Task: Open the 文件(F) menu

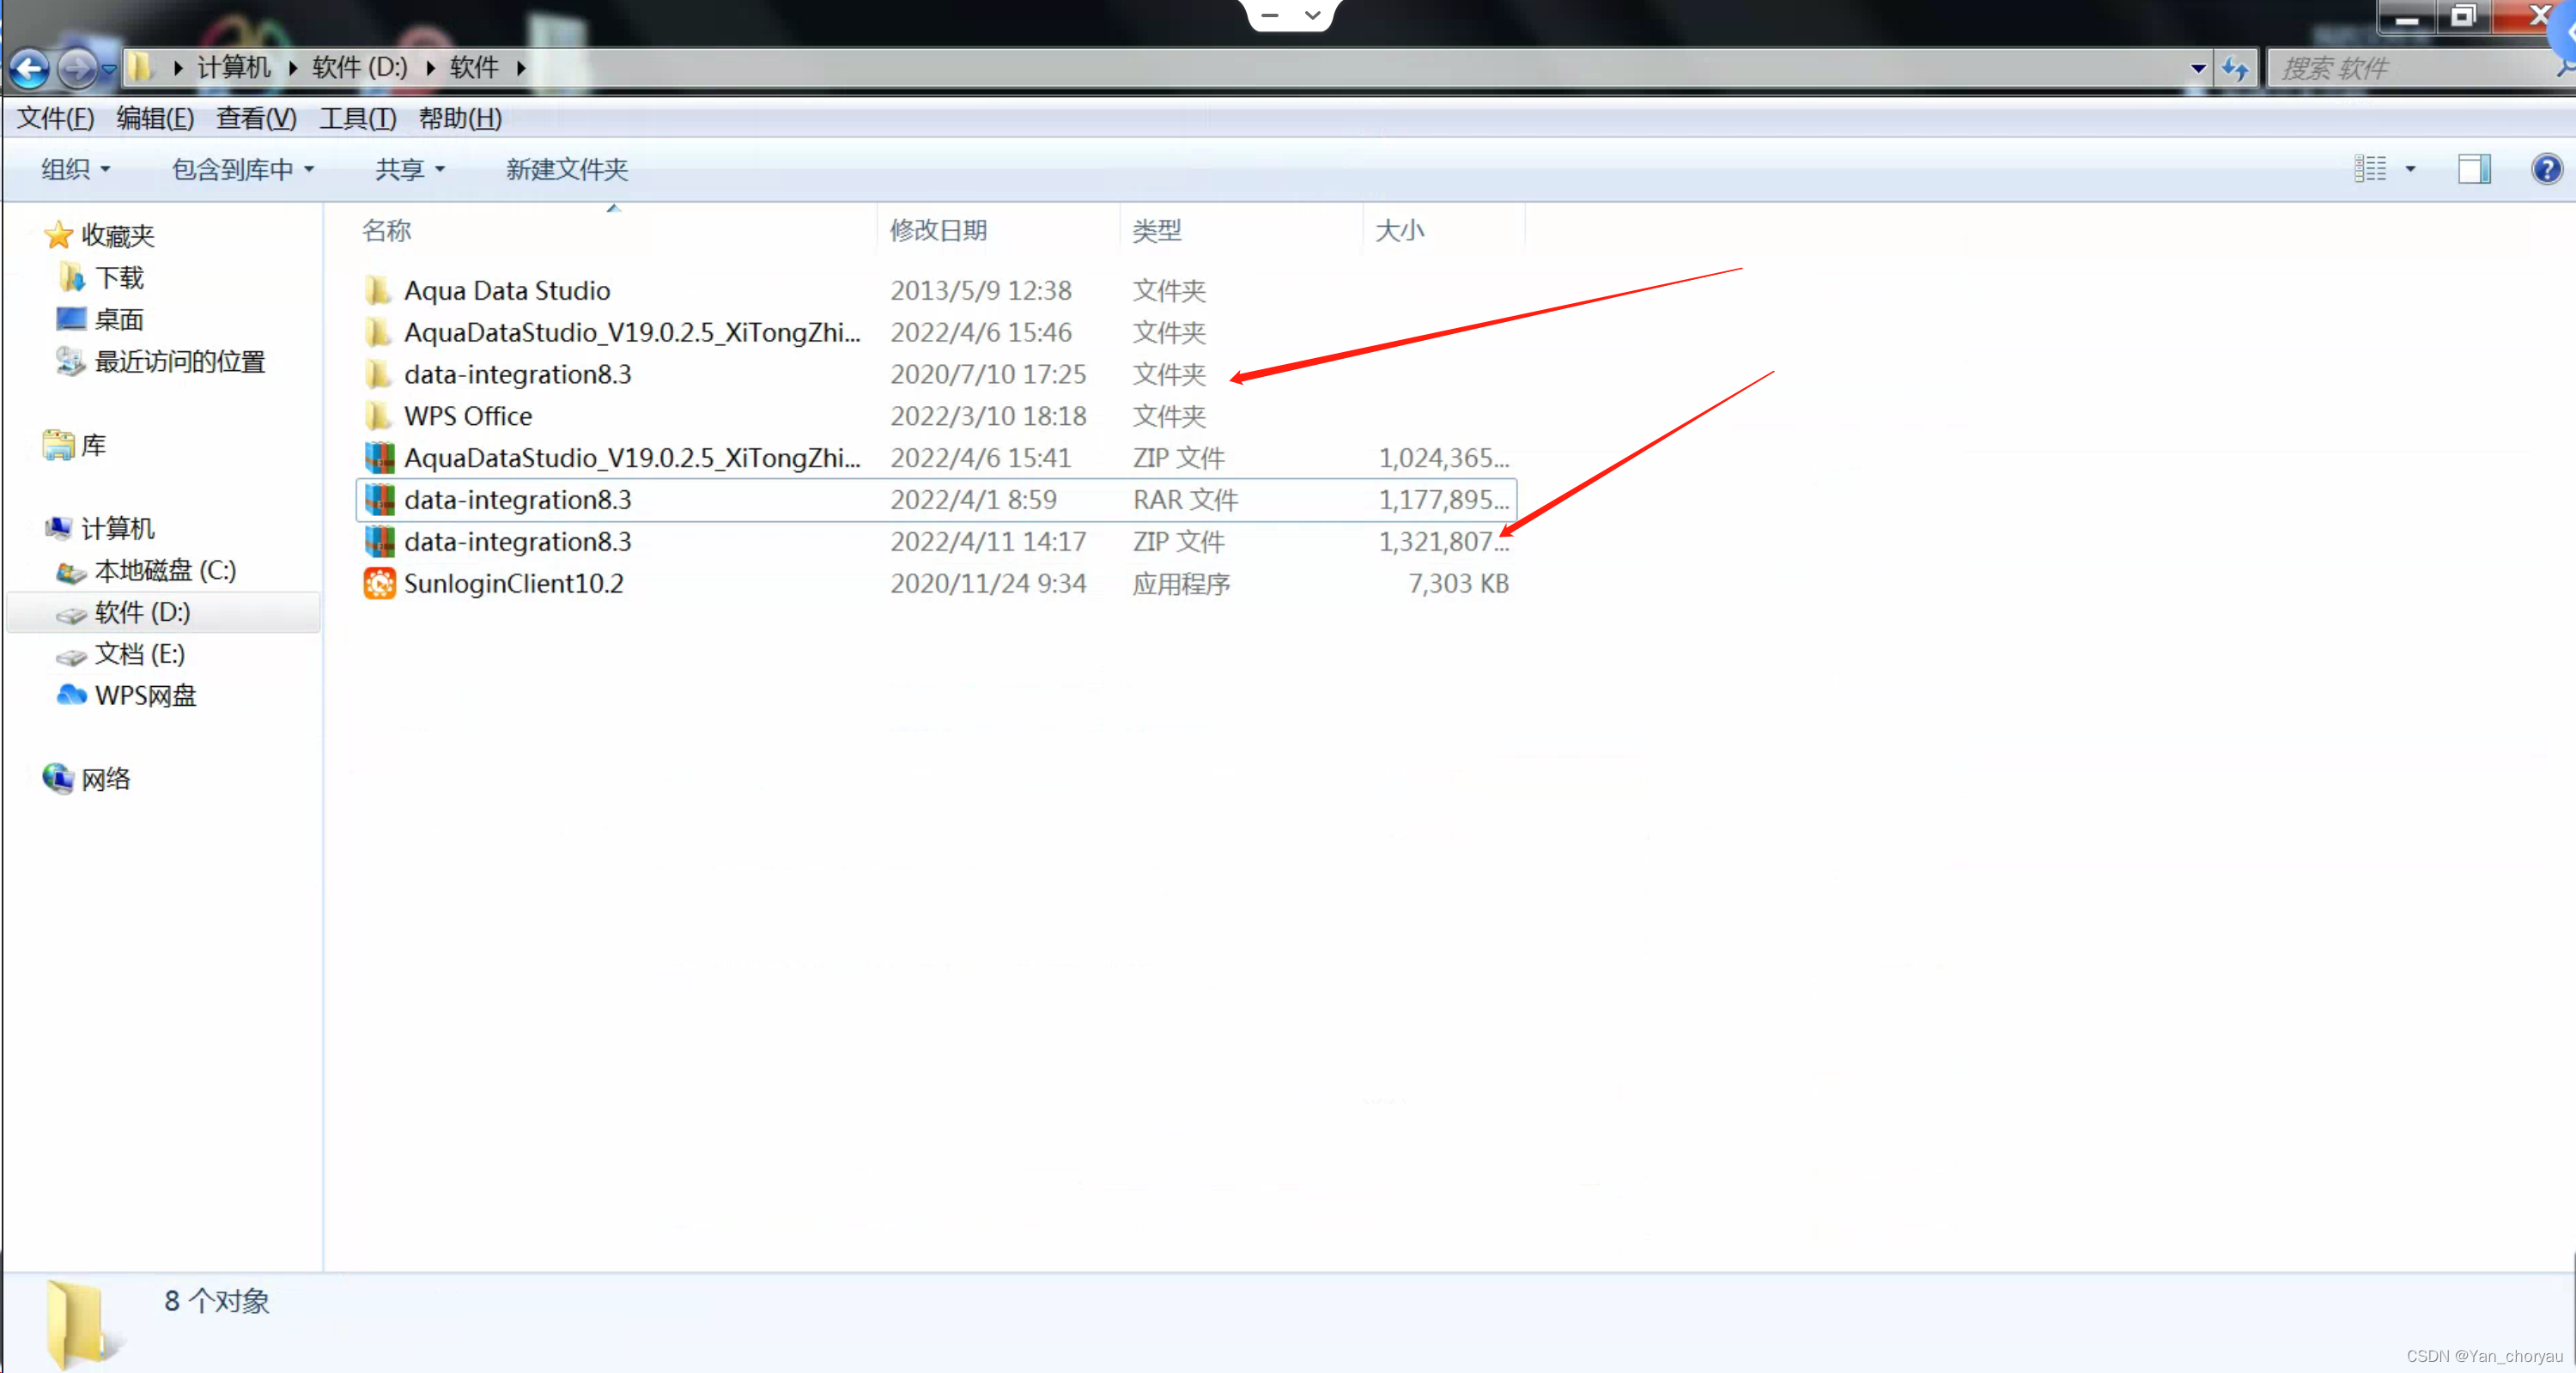Action: click(56, 118)
